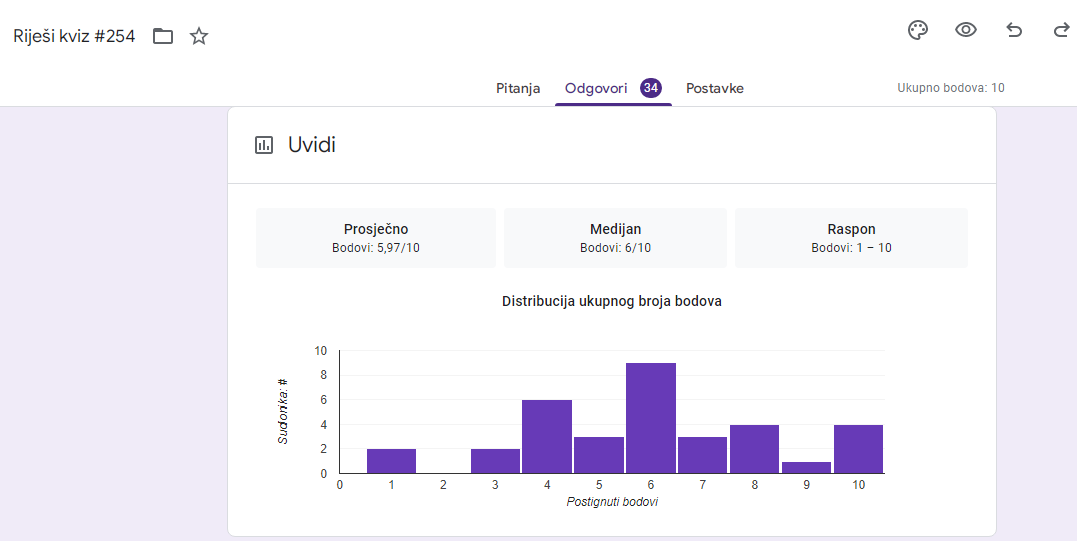Image resolution: width=1077 pixels, height=541 pixels.
Task: Click the undo arrow icon
Action: [x=1014, y=30]
